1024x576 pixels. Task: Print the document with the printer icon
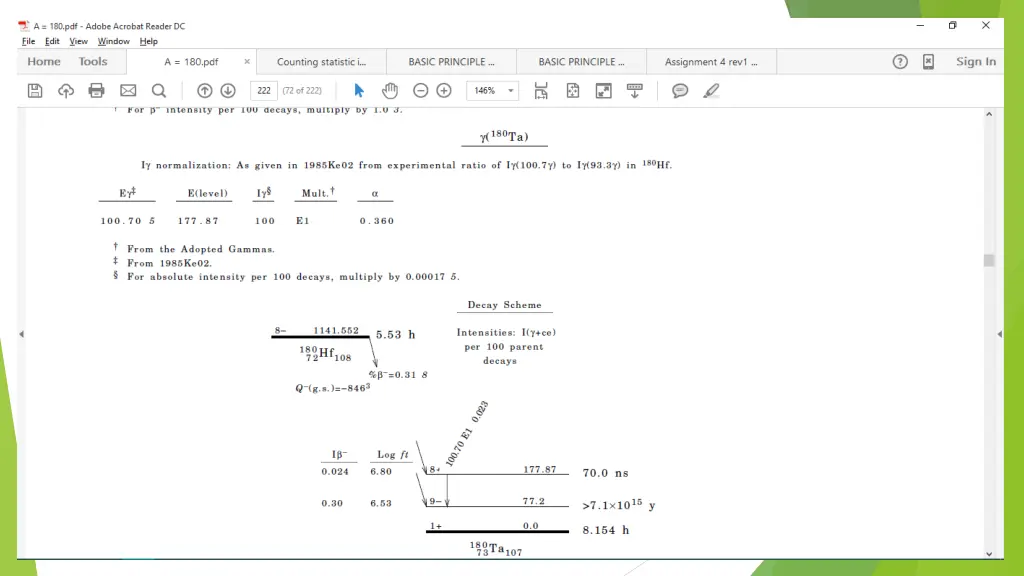pos(97,91)
